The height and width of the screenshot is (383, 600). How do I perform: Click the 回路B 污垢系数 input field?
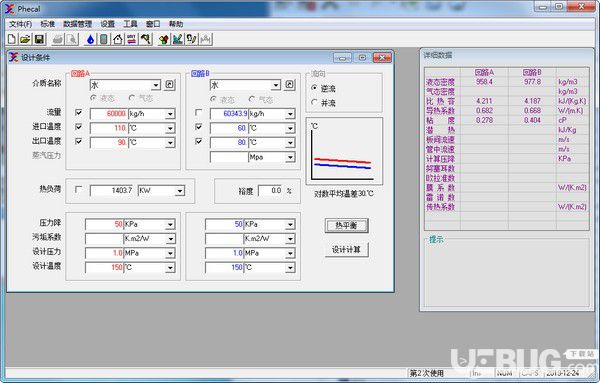(x=224, y=239)
